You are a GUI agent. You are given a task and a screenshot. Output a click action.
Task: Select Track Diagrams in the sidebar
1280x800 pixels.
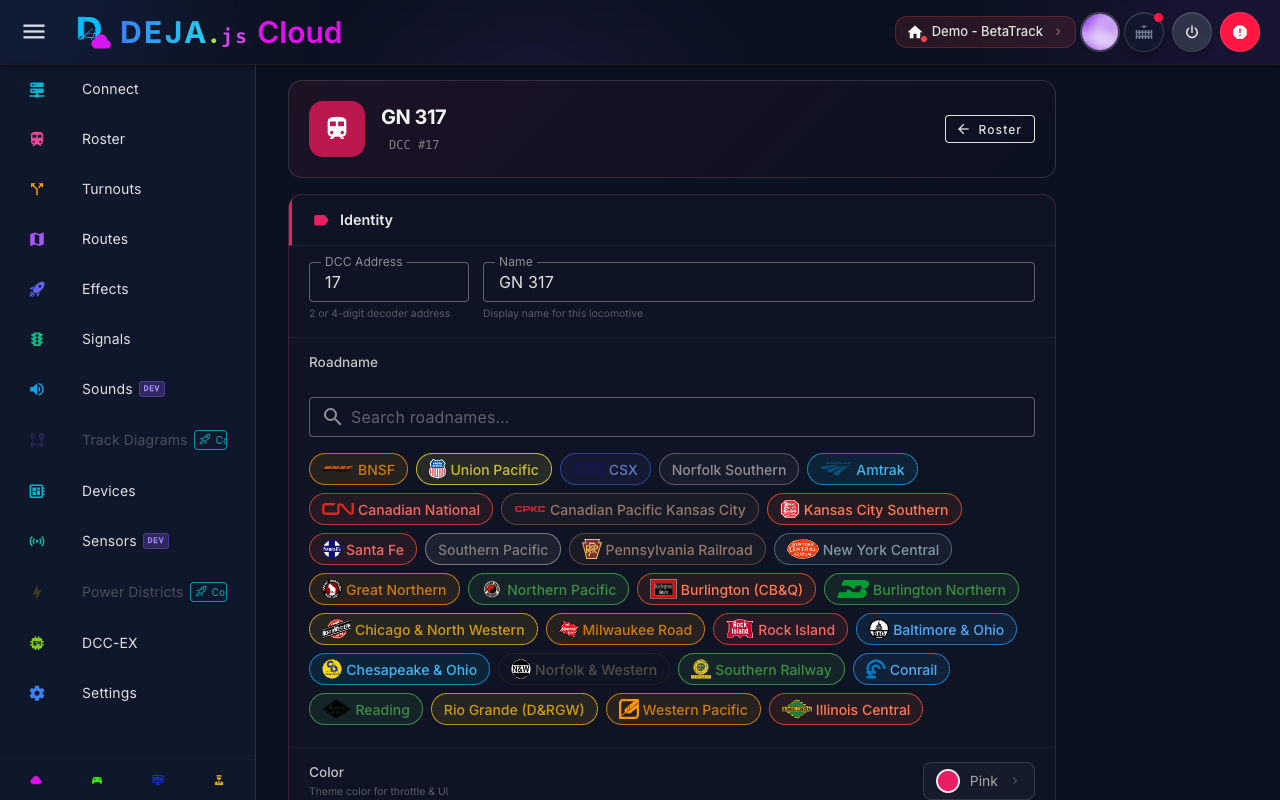point(128,440)
